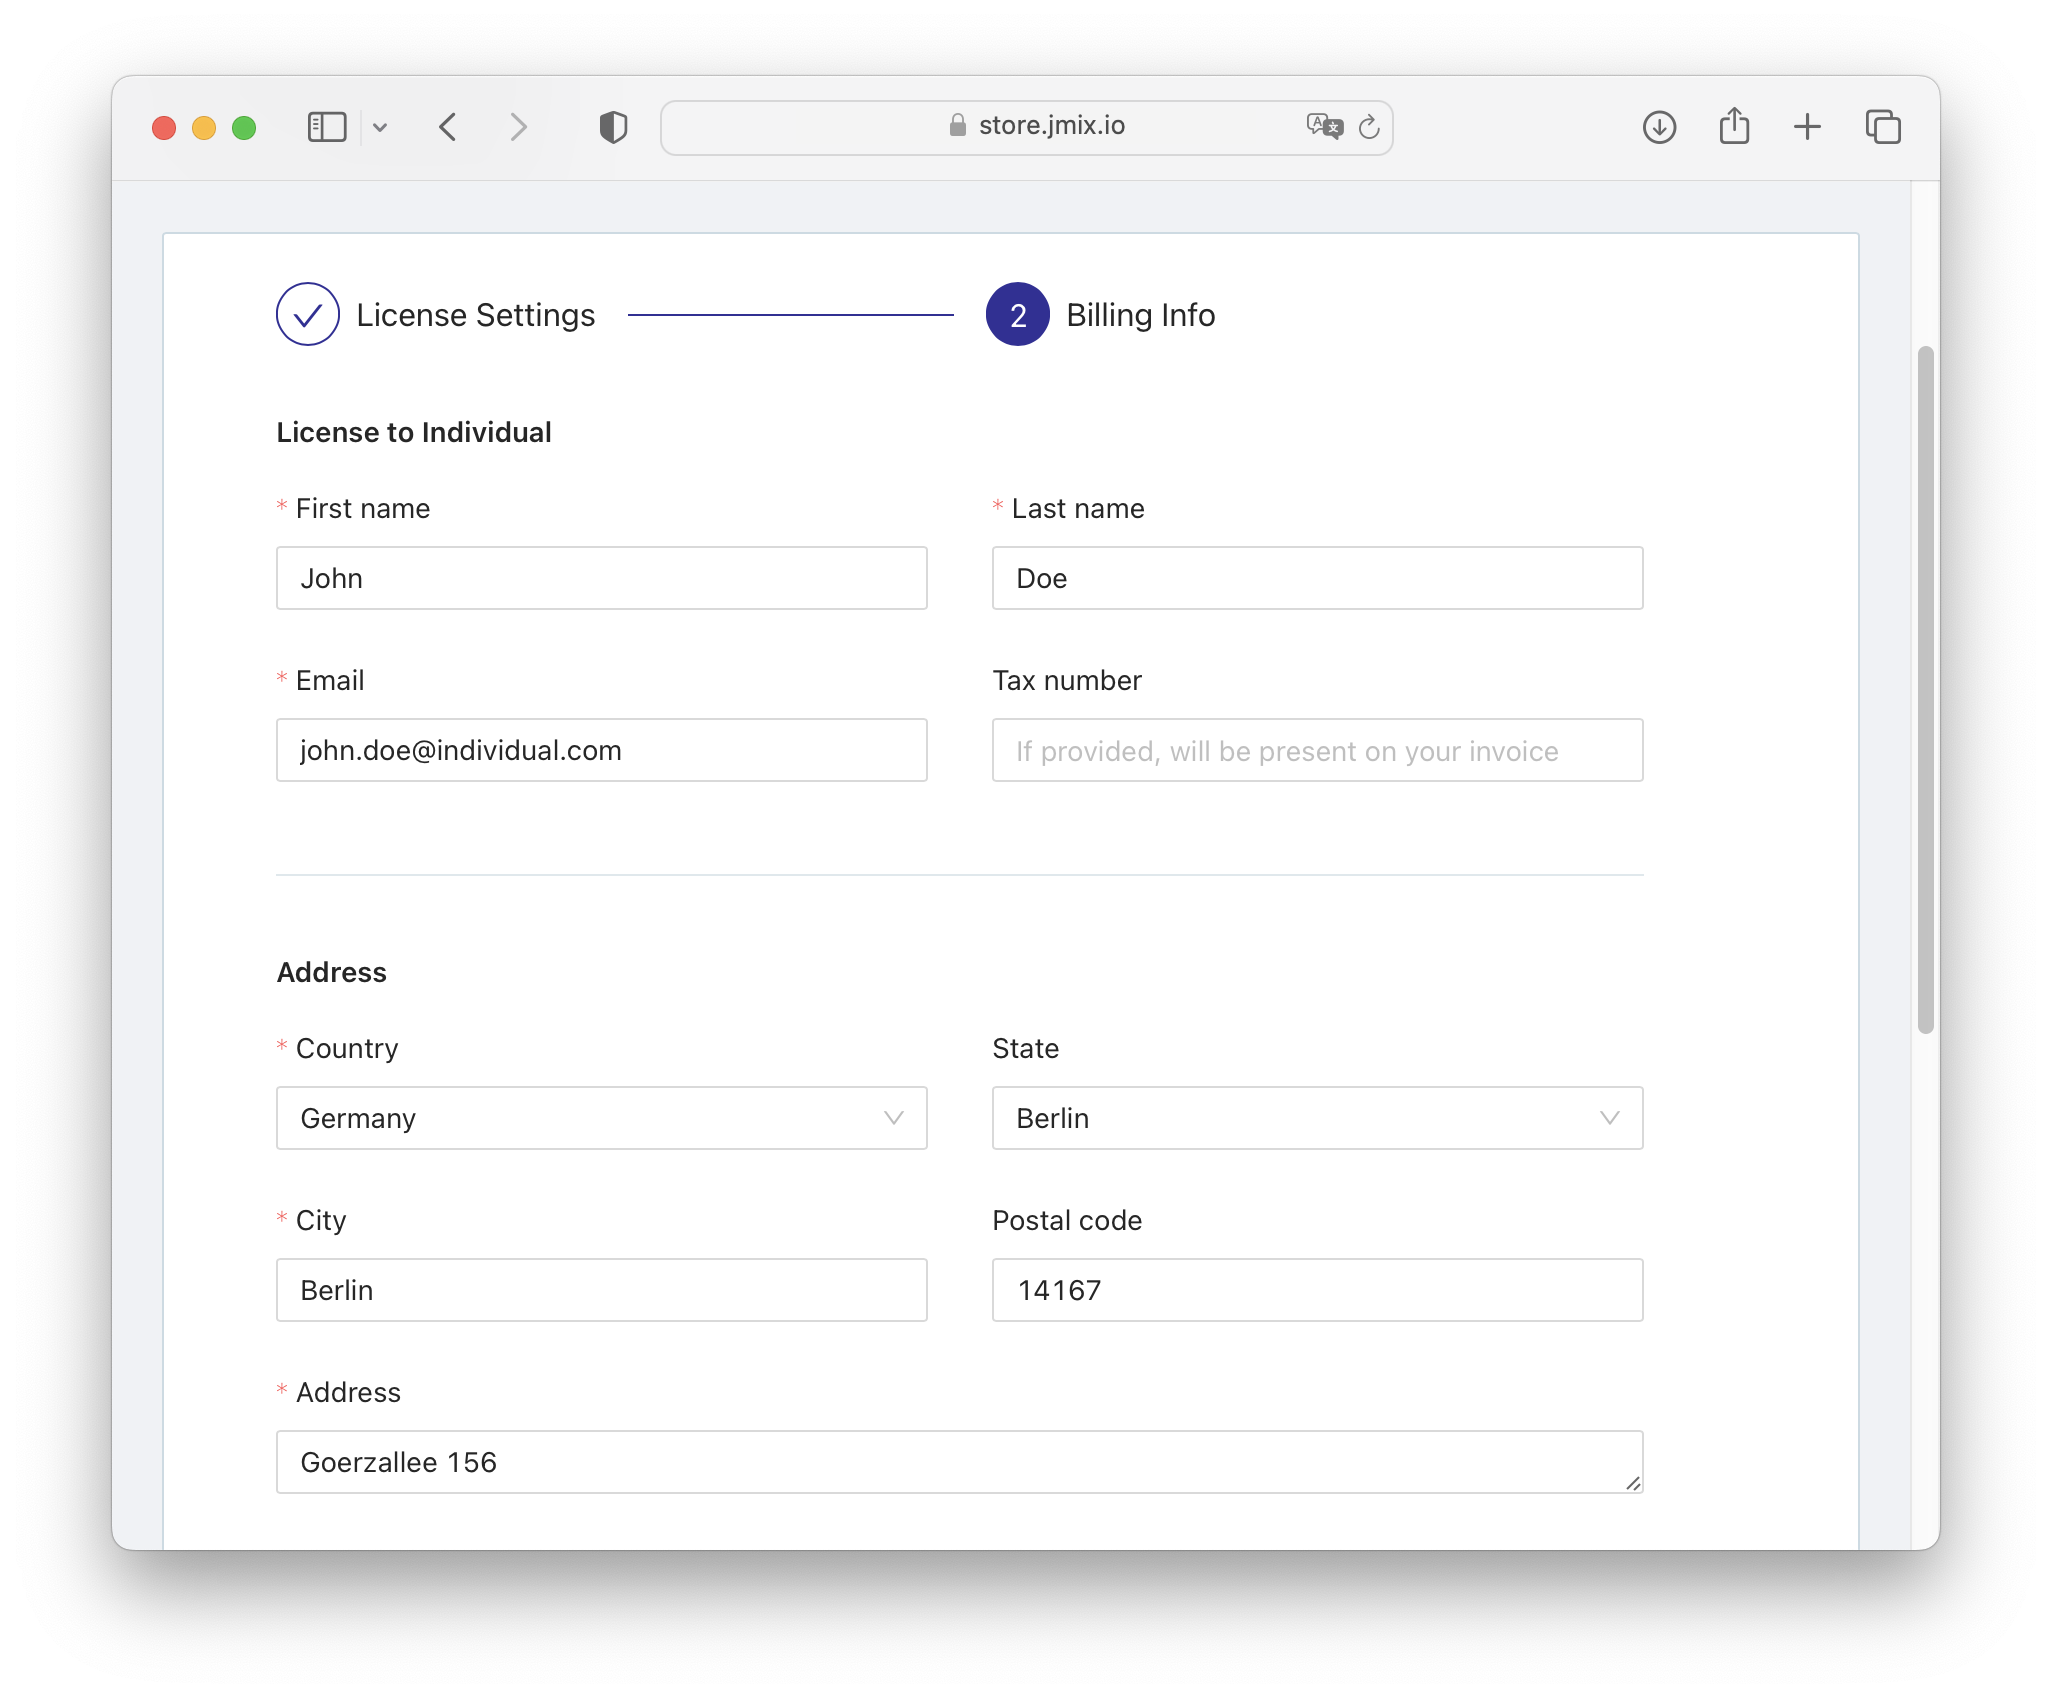Toggle the Safari sidebar
The image size is (2052, 1698).
(326, 127)
